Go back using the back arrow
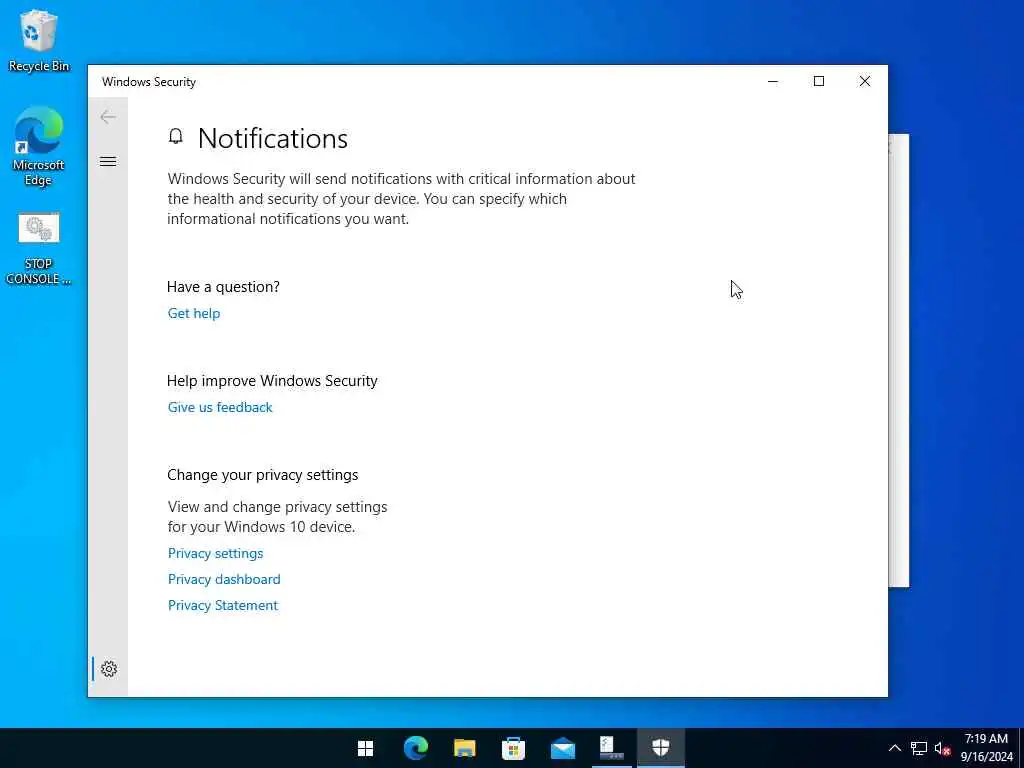The height and width of the screenshot is (768, 1024). pos(108,117)
